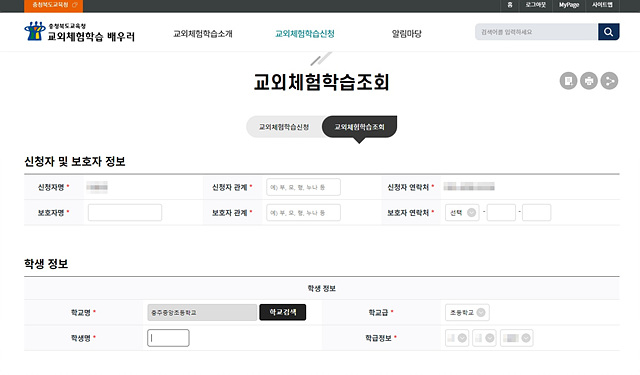Screen dimensions: 640x375
Task: Click the 학급정보 label
Action: pyautogui.click(x=378, y=338)
